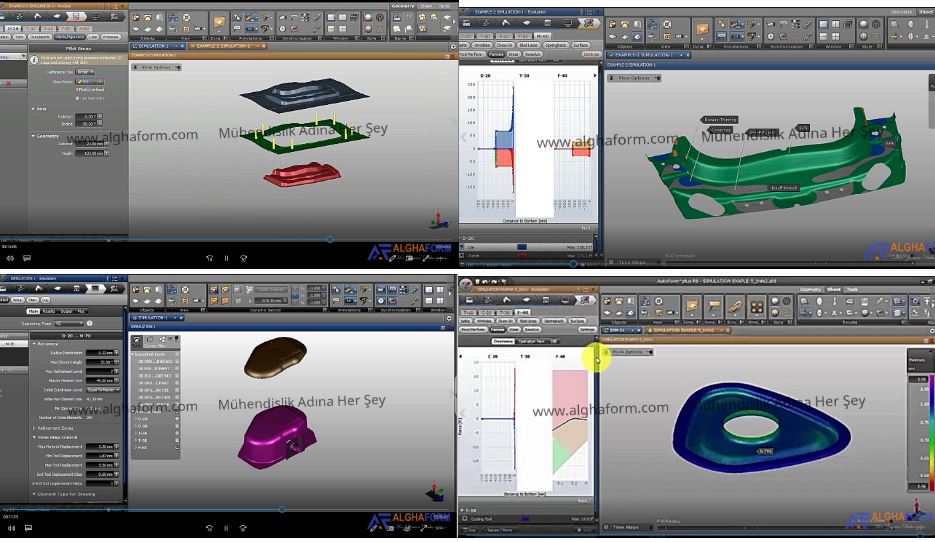Screen dimensions: 935x542
Task: Select the F-40 stage tab in bottom-right Evaluator
Action: [x=522, y=312]
